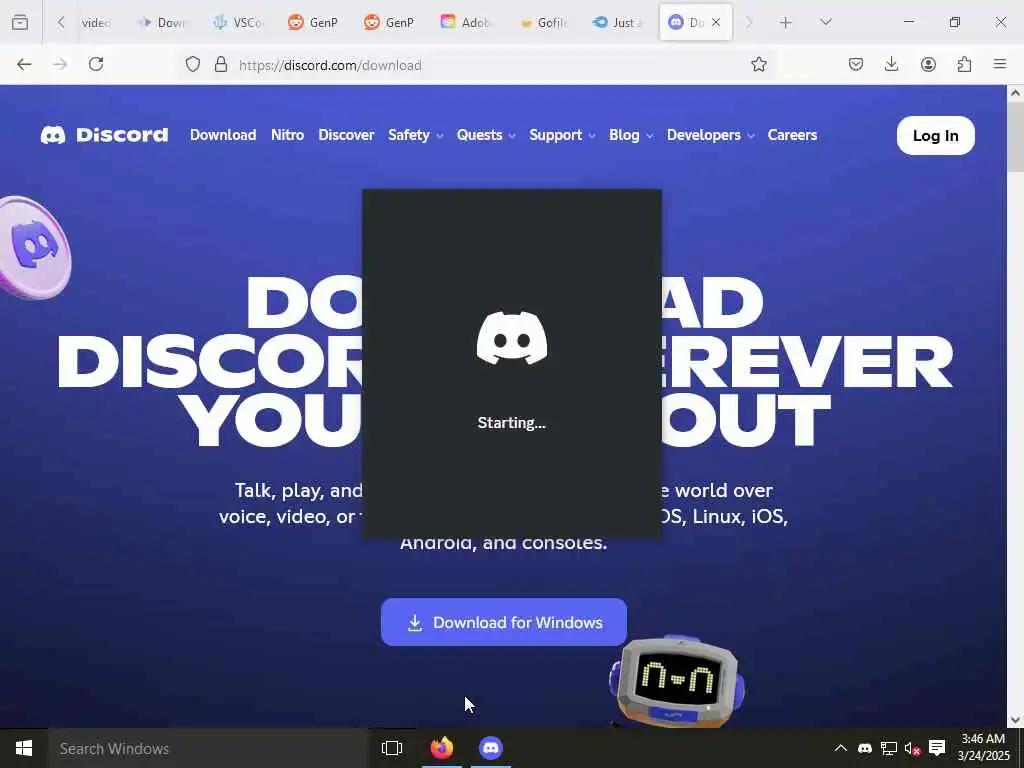The image size is (1024, 768).
Task: Open the muted volume tray icon
Action: 912,748
